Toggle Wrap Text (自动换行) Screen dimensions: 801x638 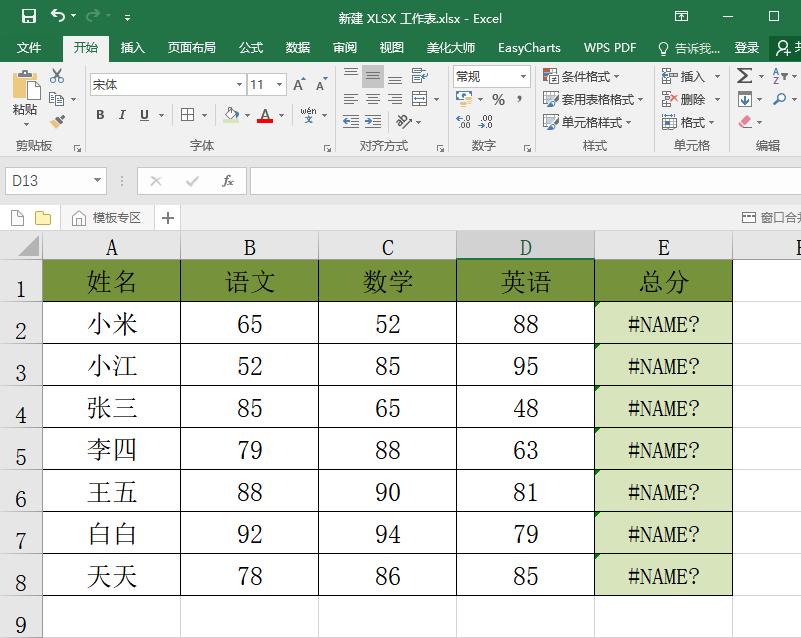(420, 76)
